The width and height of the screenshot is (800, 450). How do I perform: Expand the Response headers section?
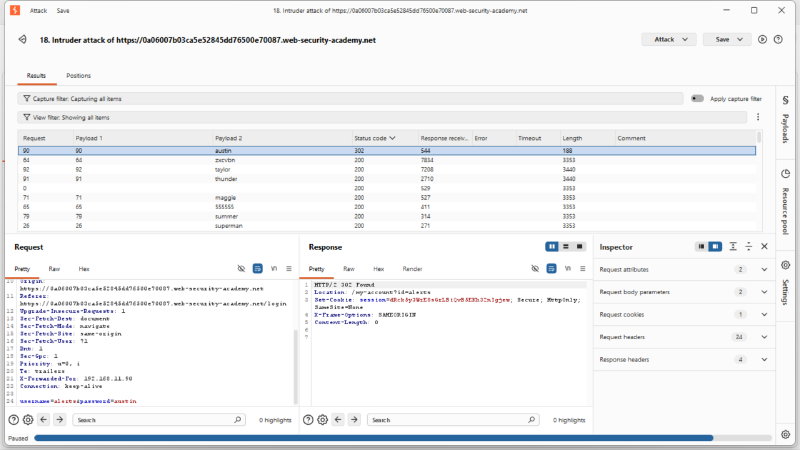(x=684, y=360)
